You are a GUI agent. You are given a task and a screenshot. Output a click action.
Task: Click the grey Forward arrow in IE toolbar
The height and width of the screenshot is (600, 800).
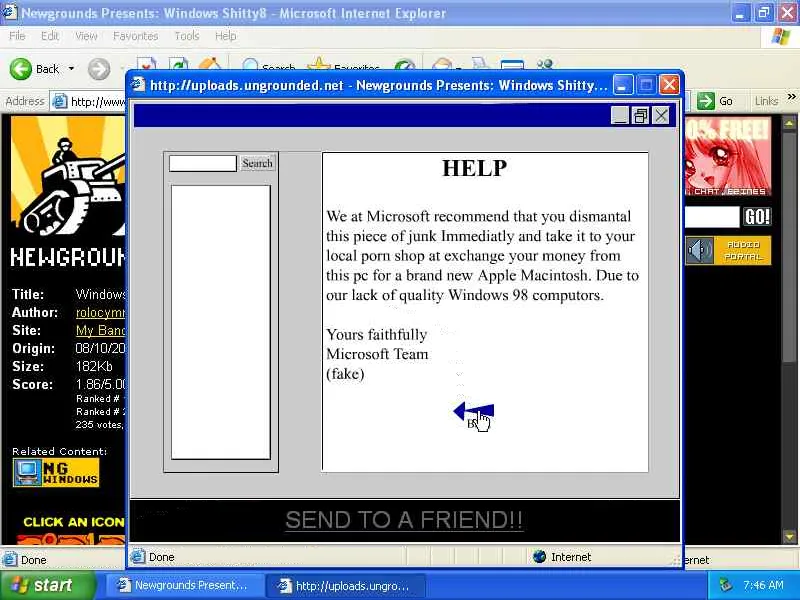coord(99,69)
